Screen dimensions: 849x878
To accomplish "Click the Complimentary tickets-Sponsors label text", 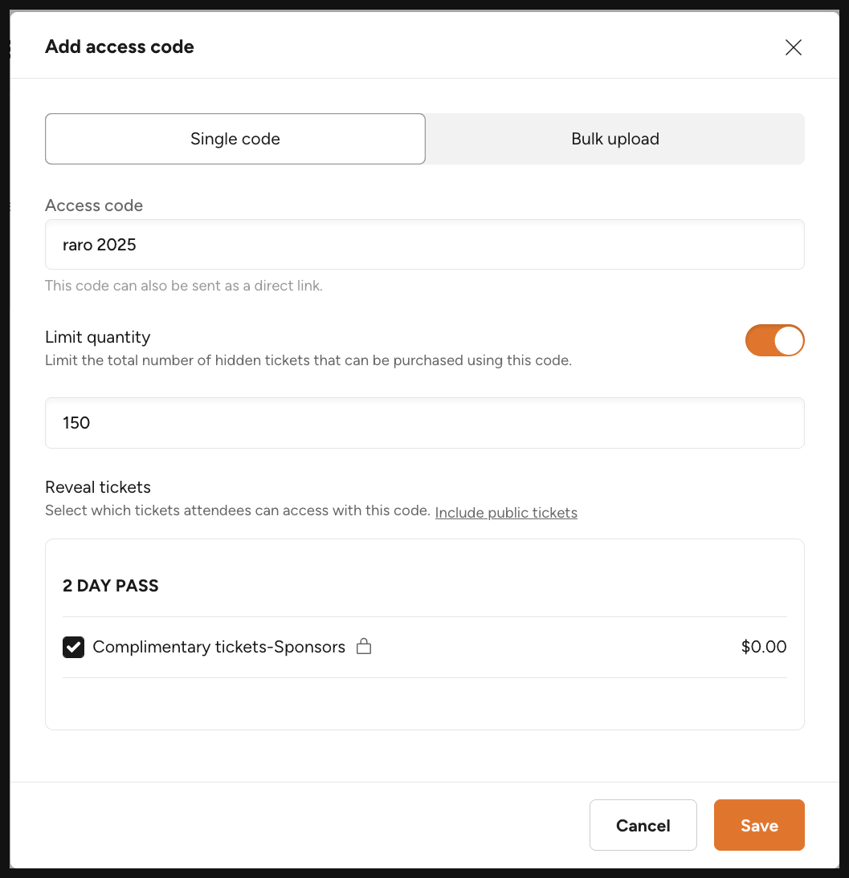I will [x=219, y=647].
